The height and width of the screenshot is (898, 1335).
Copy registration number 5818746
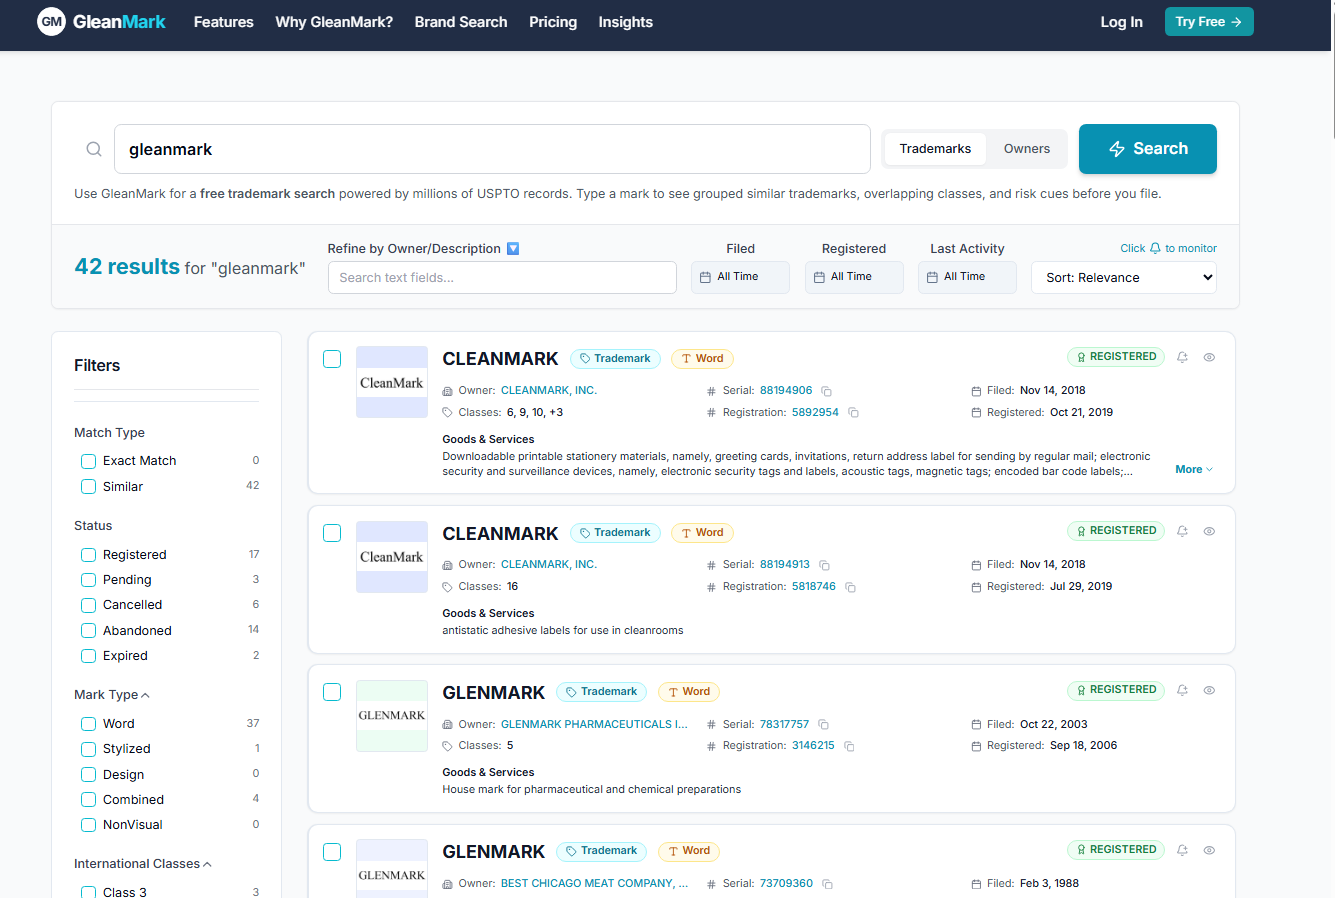pos(850,587)
